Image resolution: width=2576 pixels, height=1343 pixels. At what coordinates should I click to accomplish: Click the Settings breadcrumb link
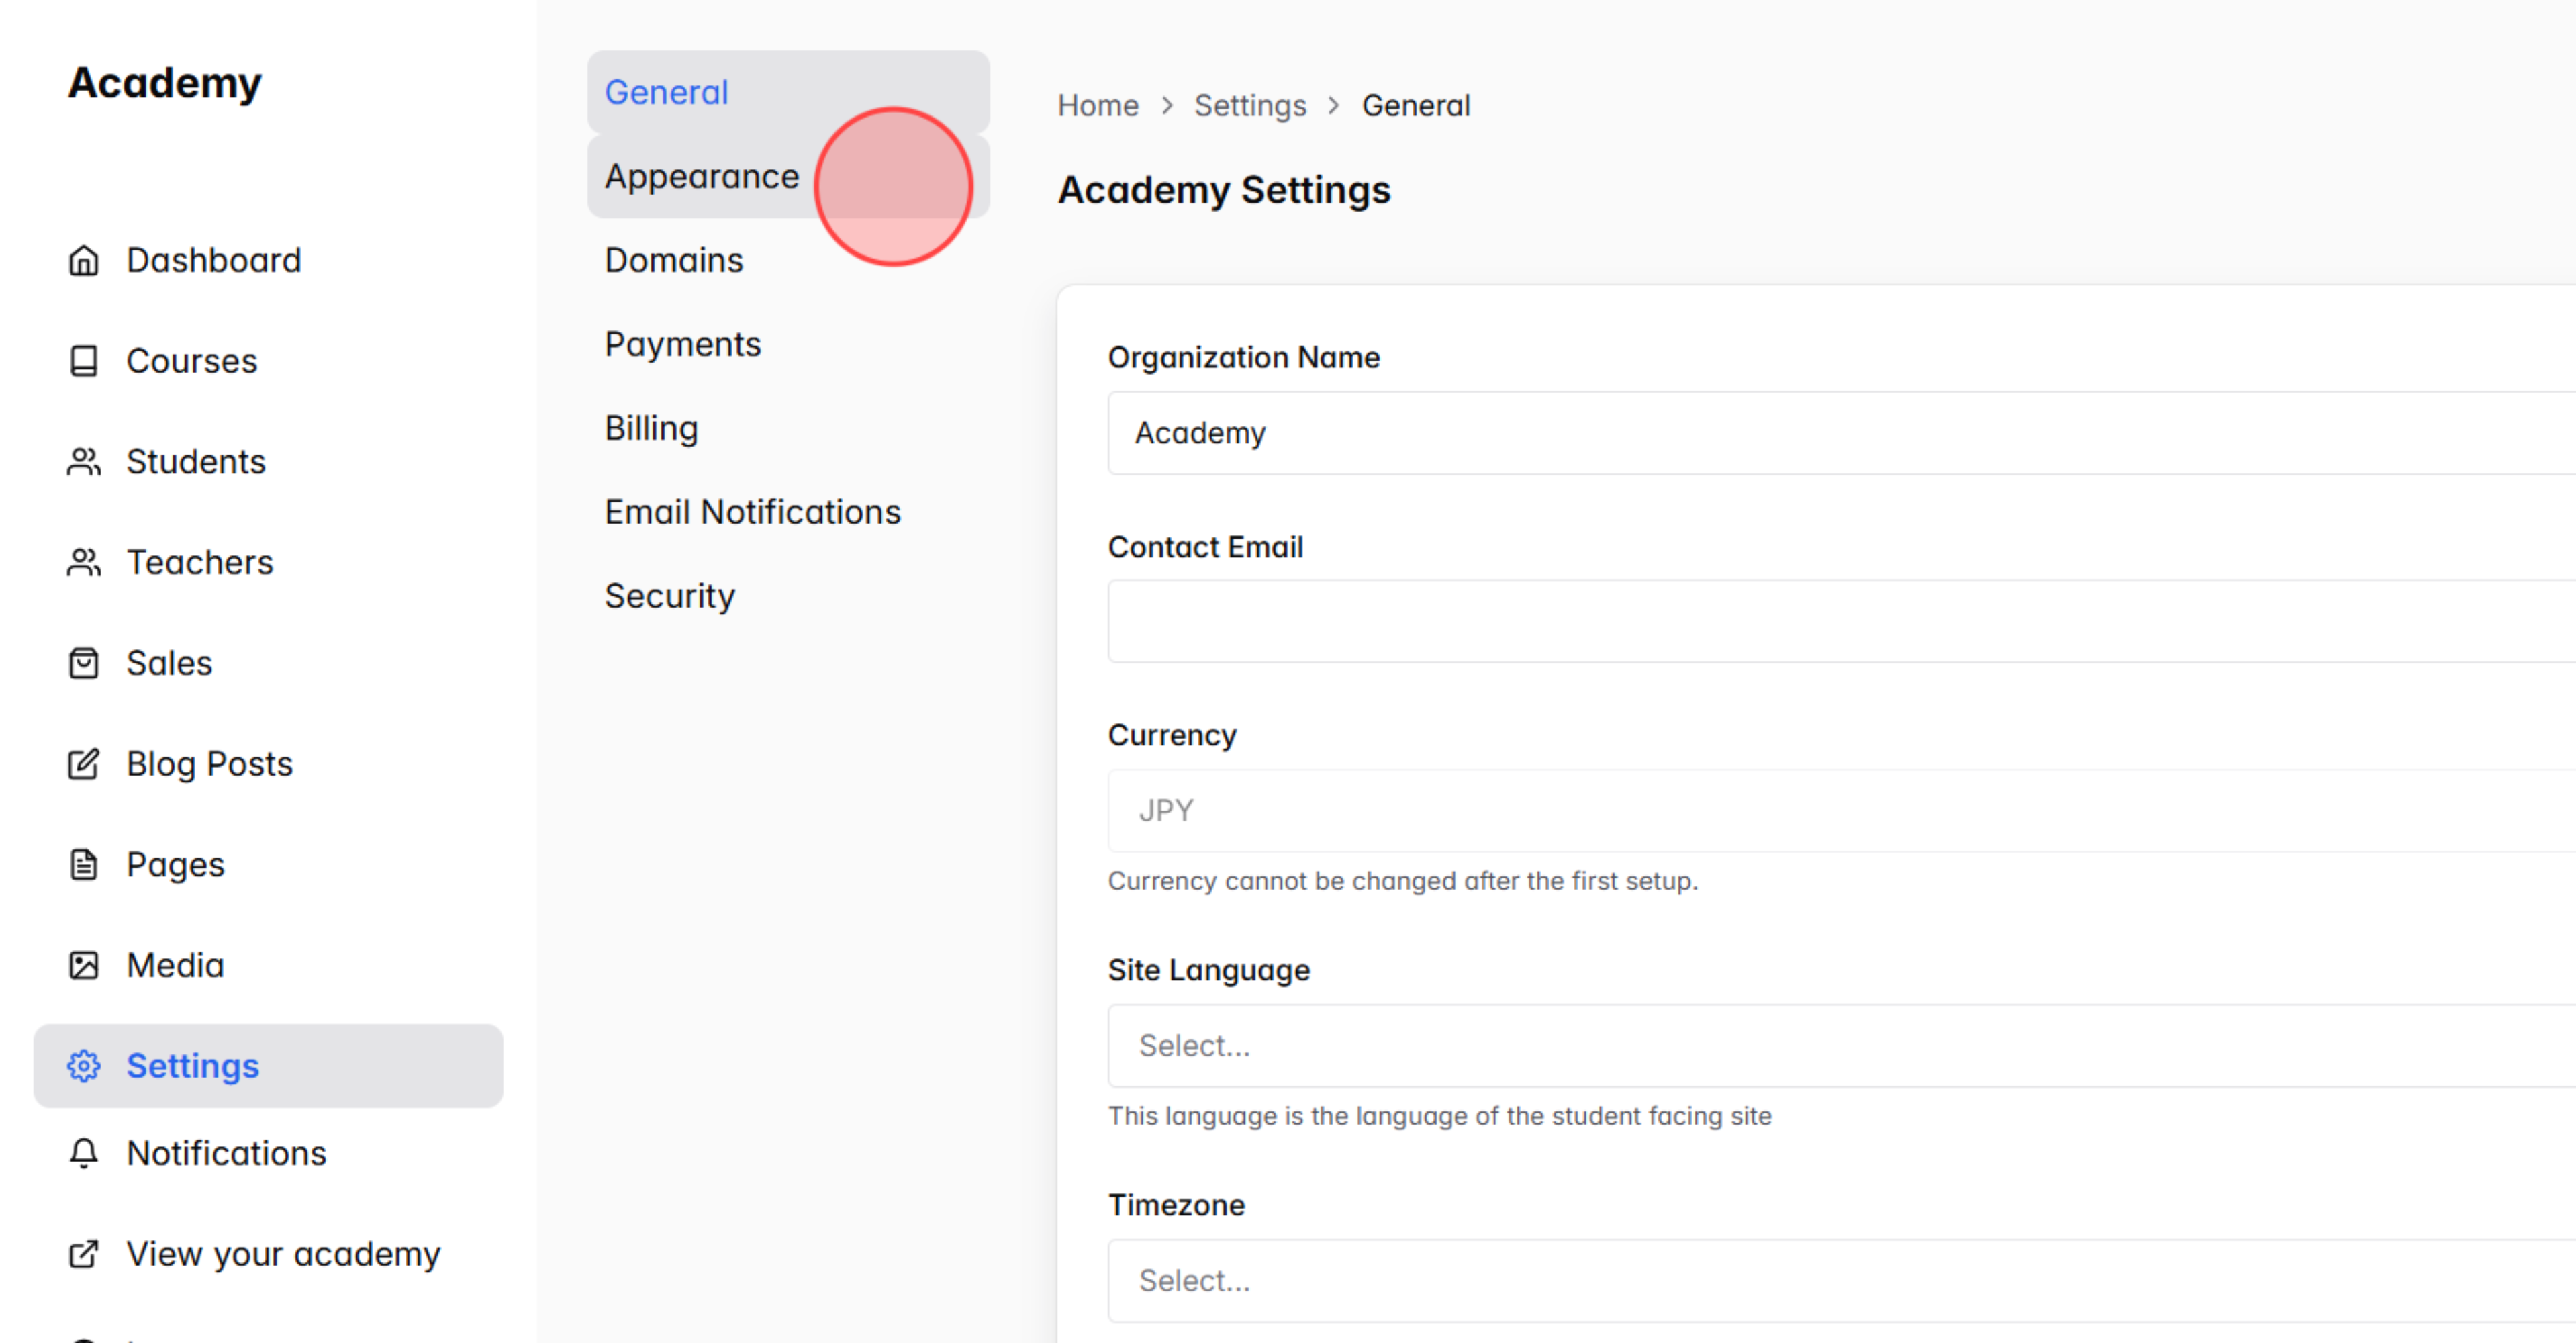click(x=1250, y=105)
